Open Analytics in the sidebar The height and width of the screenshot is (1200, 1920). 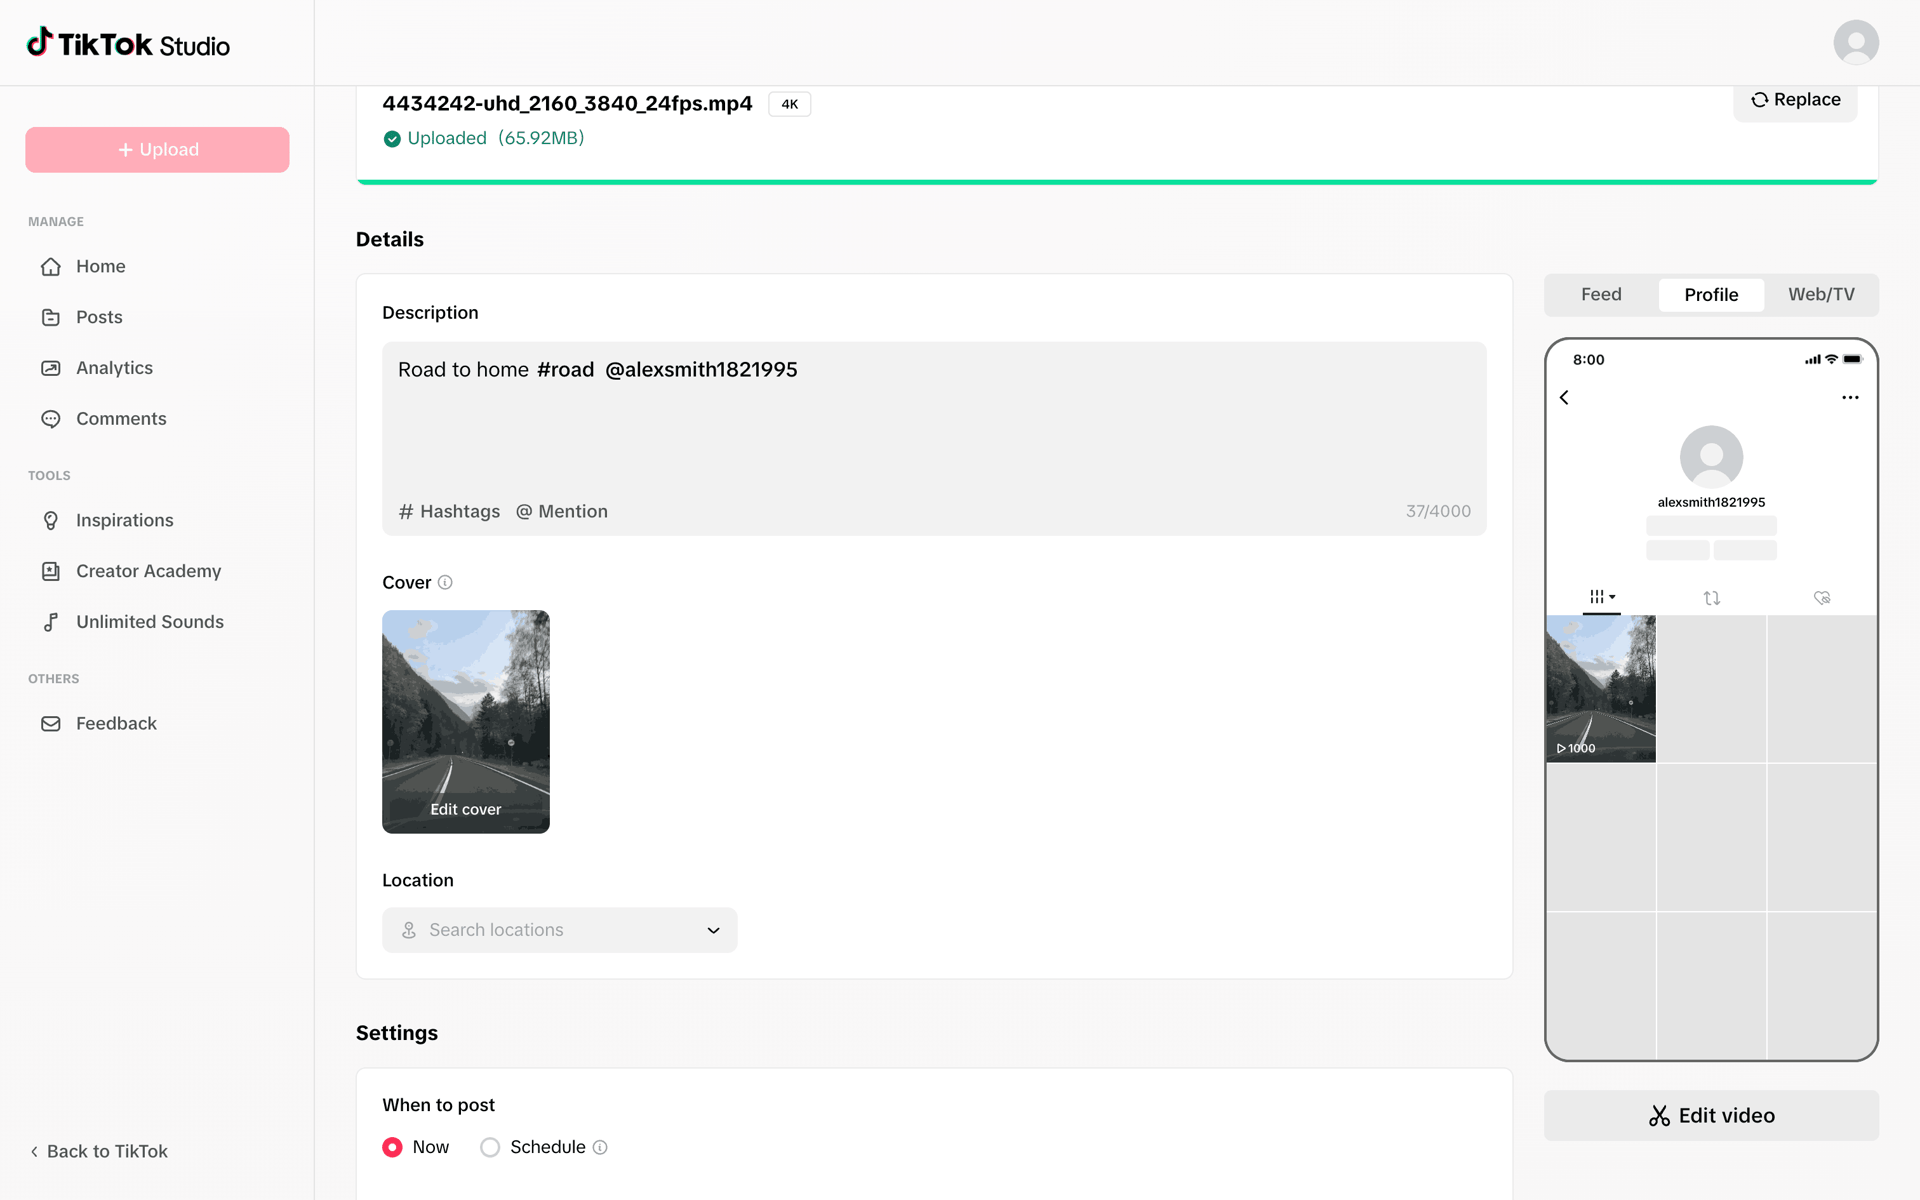157,368
